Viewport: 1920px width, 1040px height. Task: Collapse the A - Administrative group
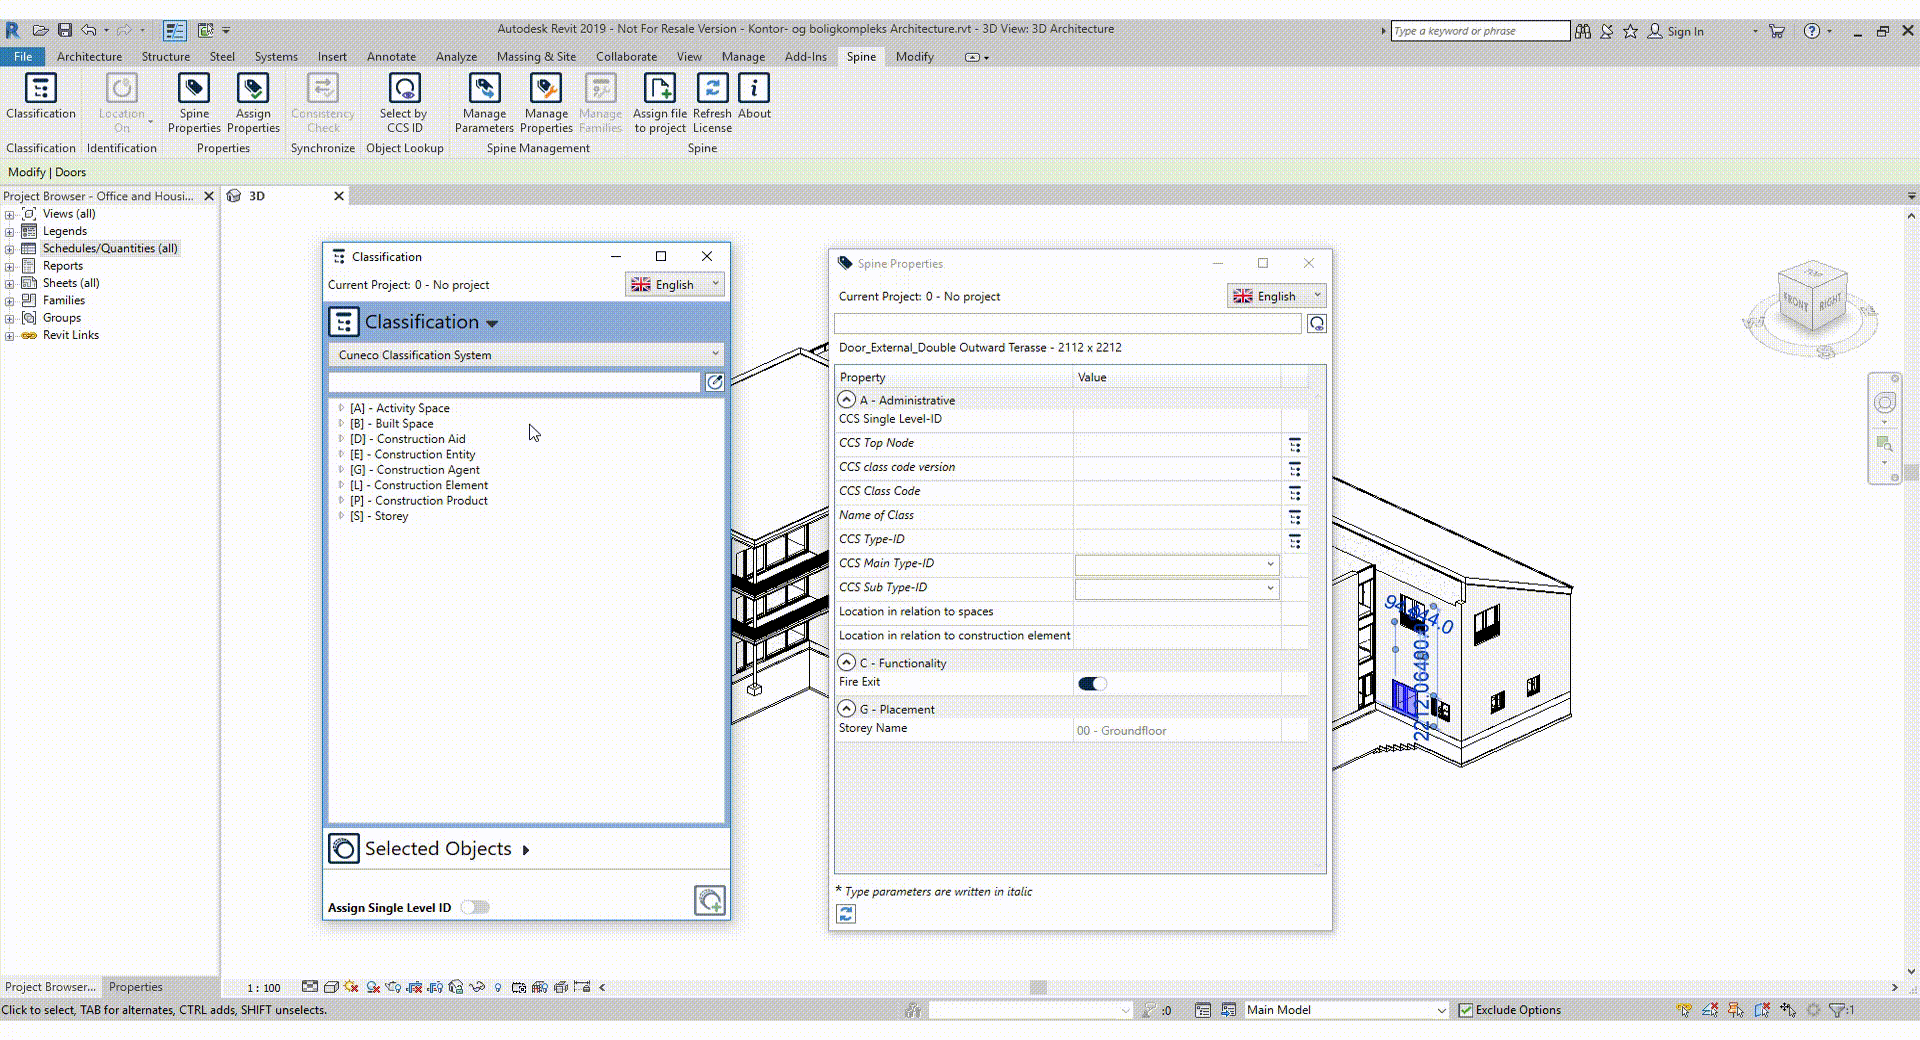click(847, 399)
